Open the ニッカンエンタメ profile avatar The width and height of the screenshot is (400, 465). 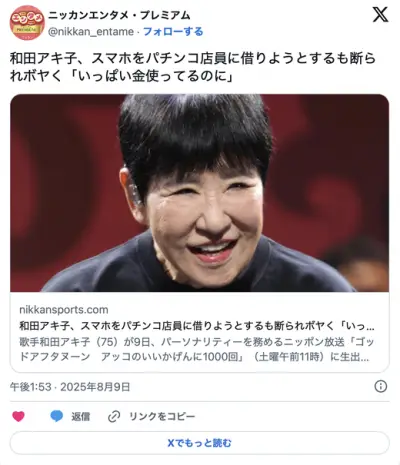point(27,23)
